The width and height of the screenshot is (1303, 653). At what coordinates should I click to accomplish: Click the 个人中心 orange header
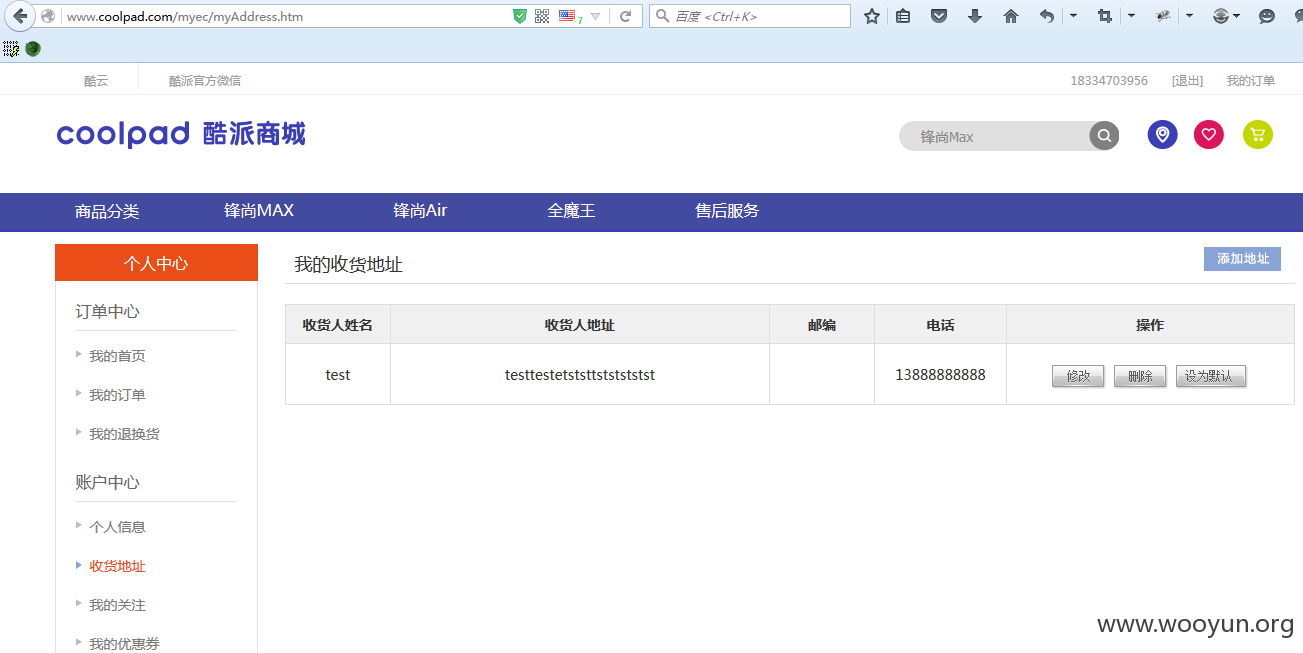[156, 263]
